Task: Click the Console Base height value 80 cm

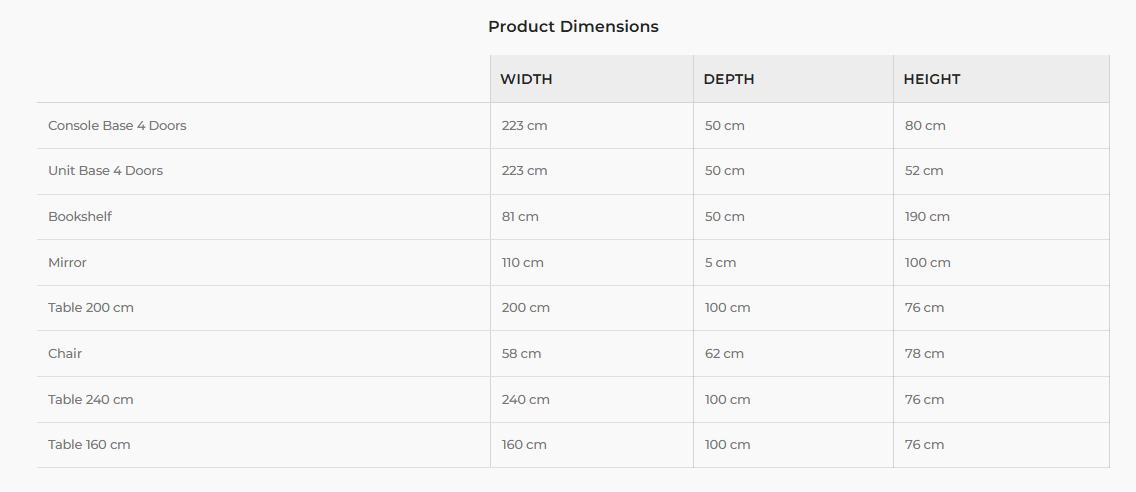Action: pos(925,125)
